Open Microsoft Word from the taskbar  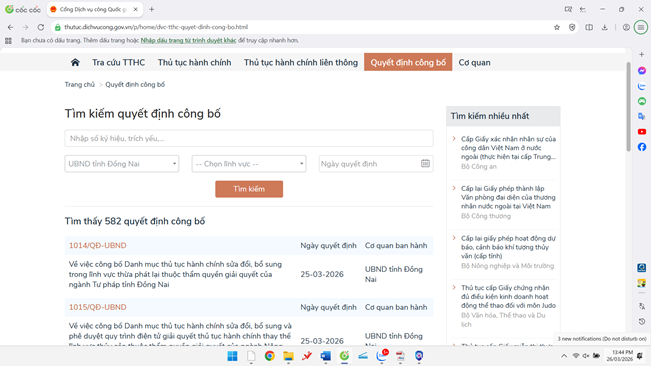[326, 356]
